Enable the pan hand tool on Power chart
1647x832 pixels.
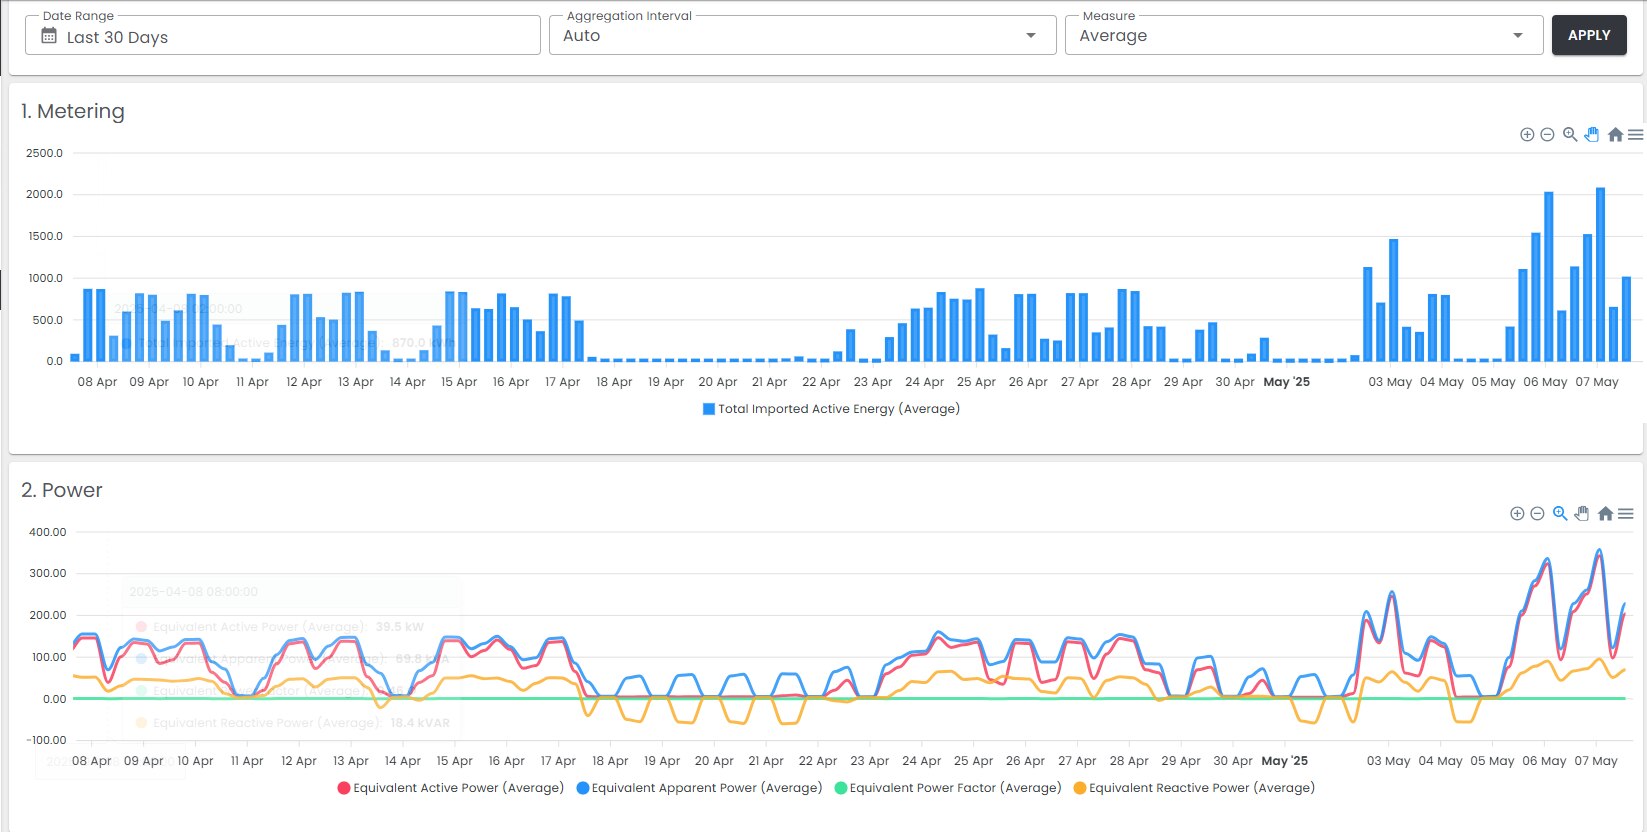coord(1582,513)
